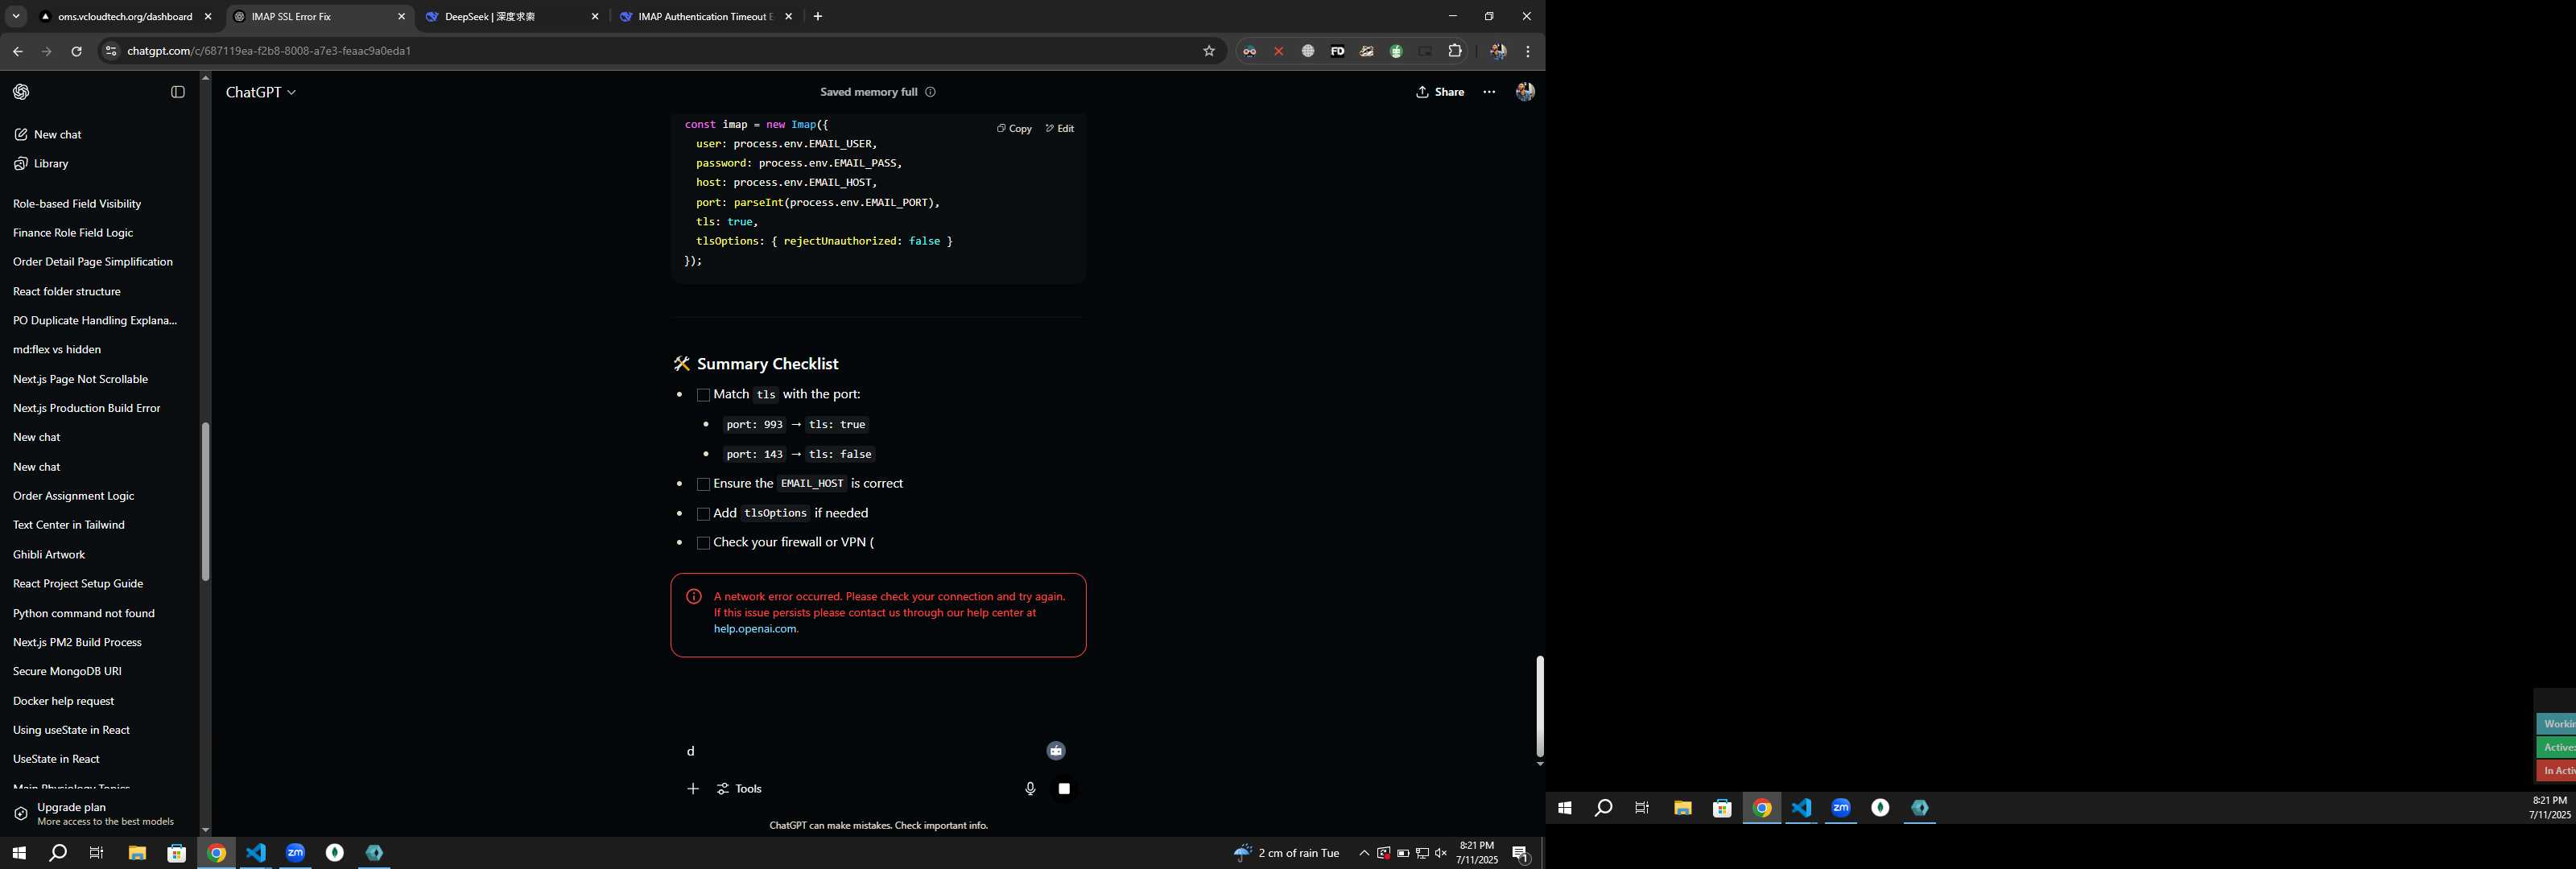The width and height of the screenshot is (2576, 869).
Task: Collapse the ChatGPT sidebar panel
Action: (178, 92)
